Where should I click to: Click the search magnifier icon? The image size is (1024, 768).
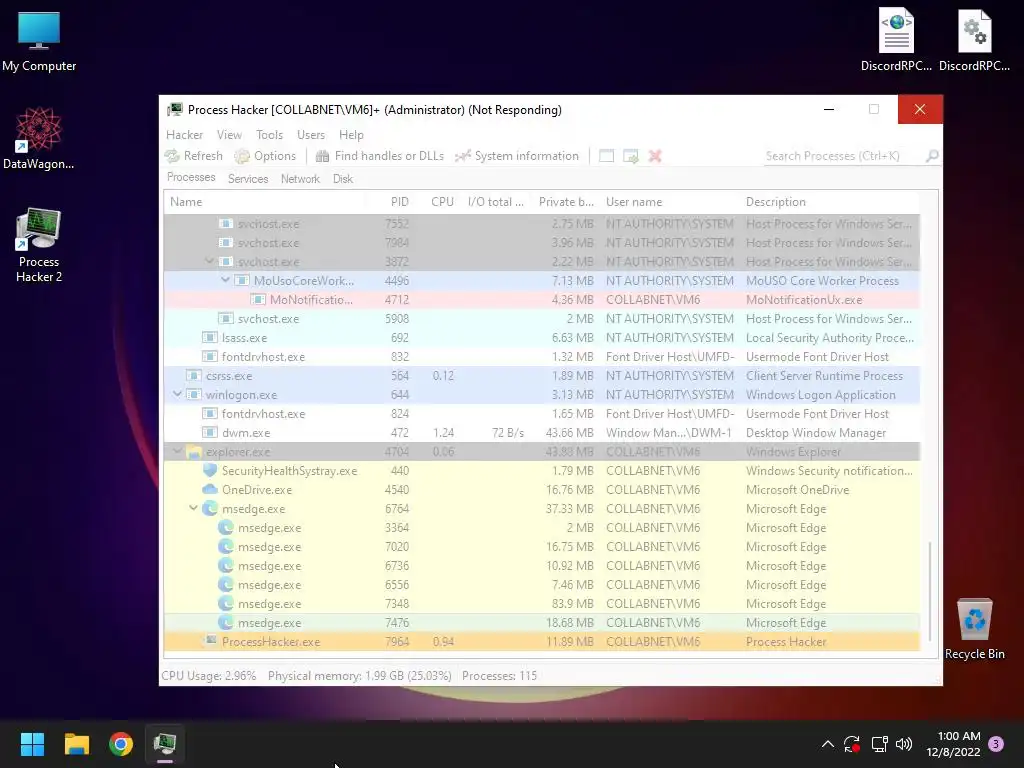coord(932,156)
